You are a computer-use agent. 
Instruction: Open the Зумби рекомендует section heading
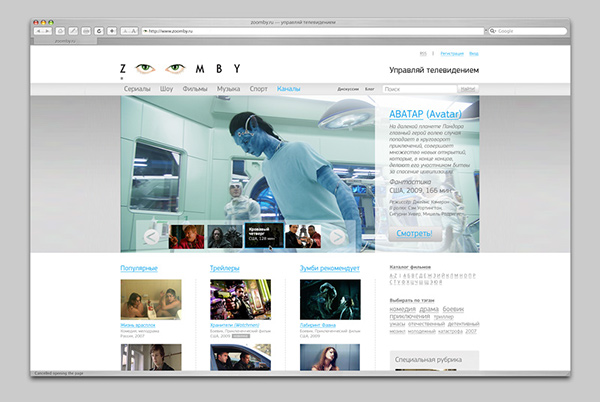click(329, 268)
